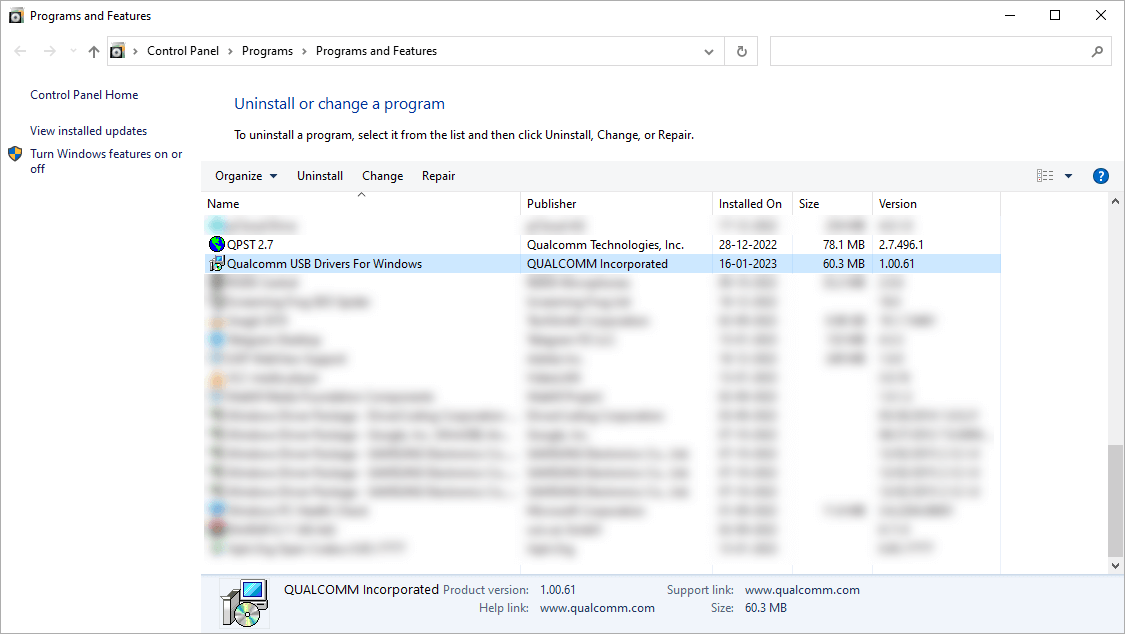The height and width of the screenshot is (634, 1125).
Task: Visit the www.qualcomm.com support link
Action: pos(802,590)
